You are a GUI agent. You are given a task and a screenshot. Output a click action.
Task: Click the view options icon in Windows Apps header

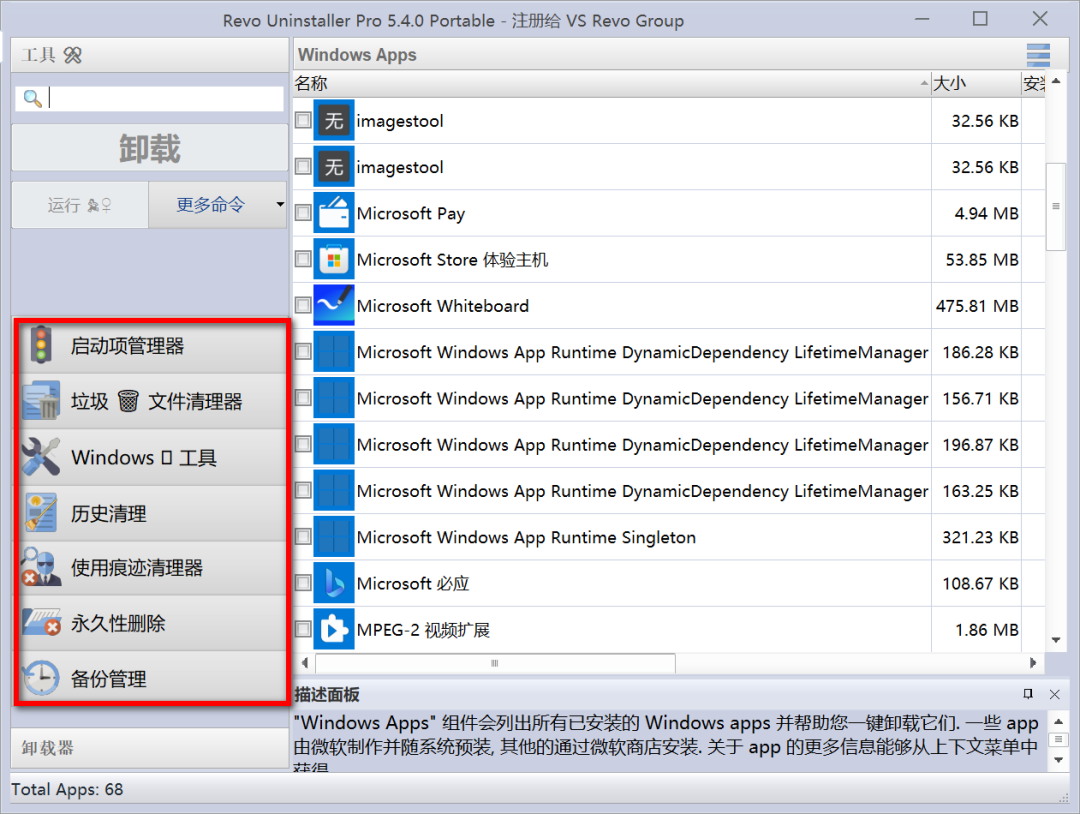pyautogui.click(x=1038, y=54)
